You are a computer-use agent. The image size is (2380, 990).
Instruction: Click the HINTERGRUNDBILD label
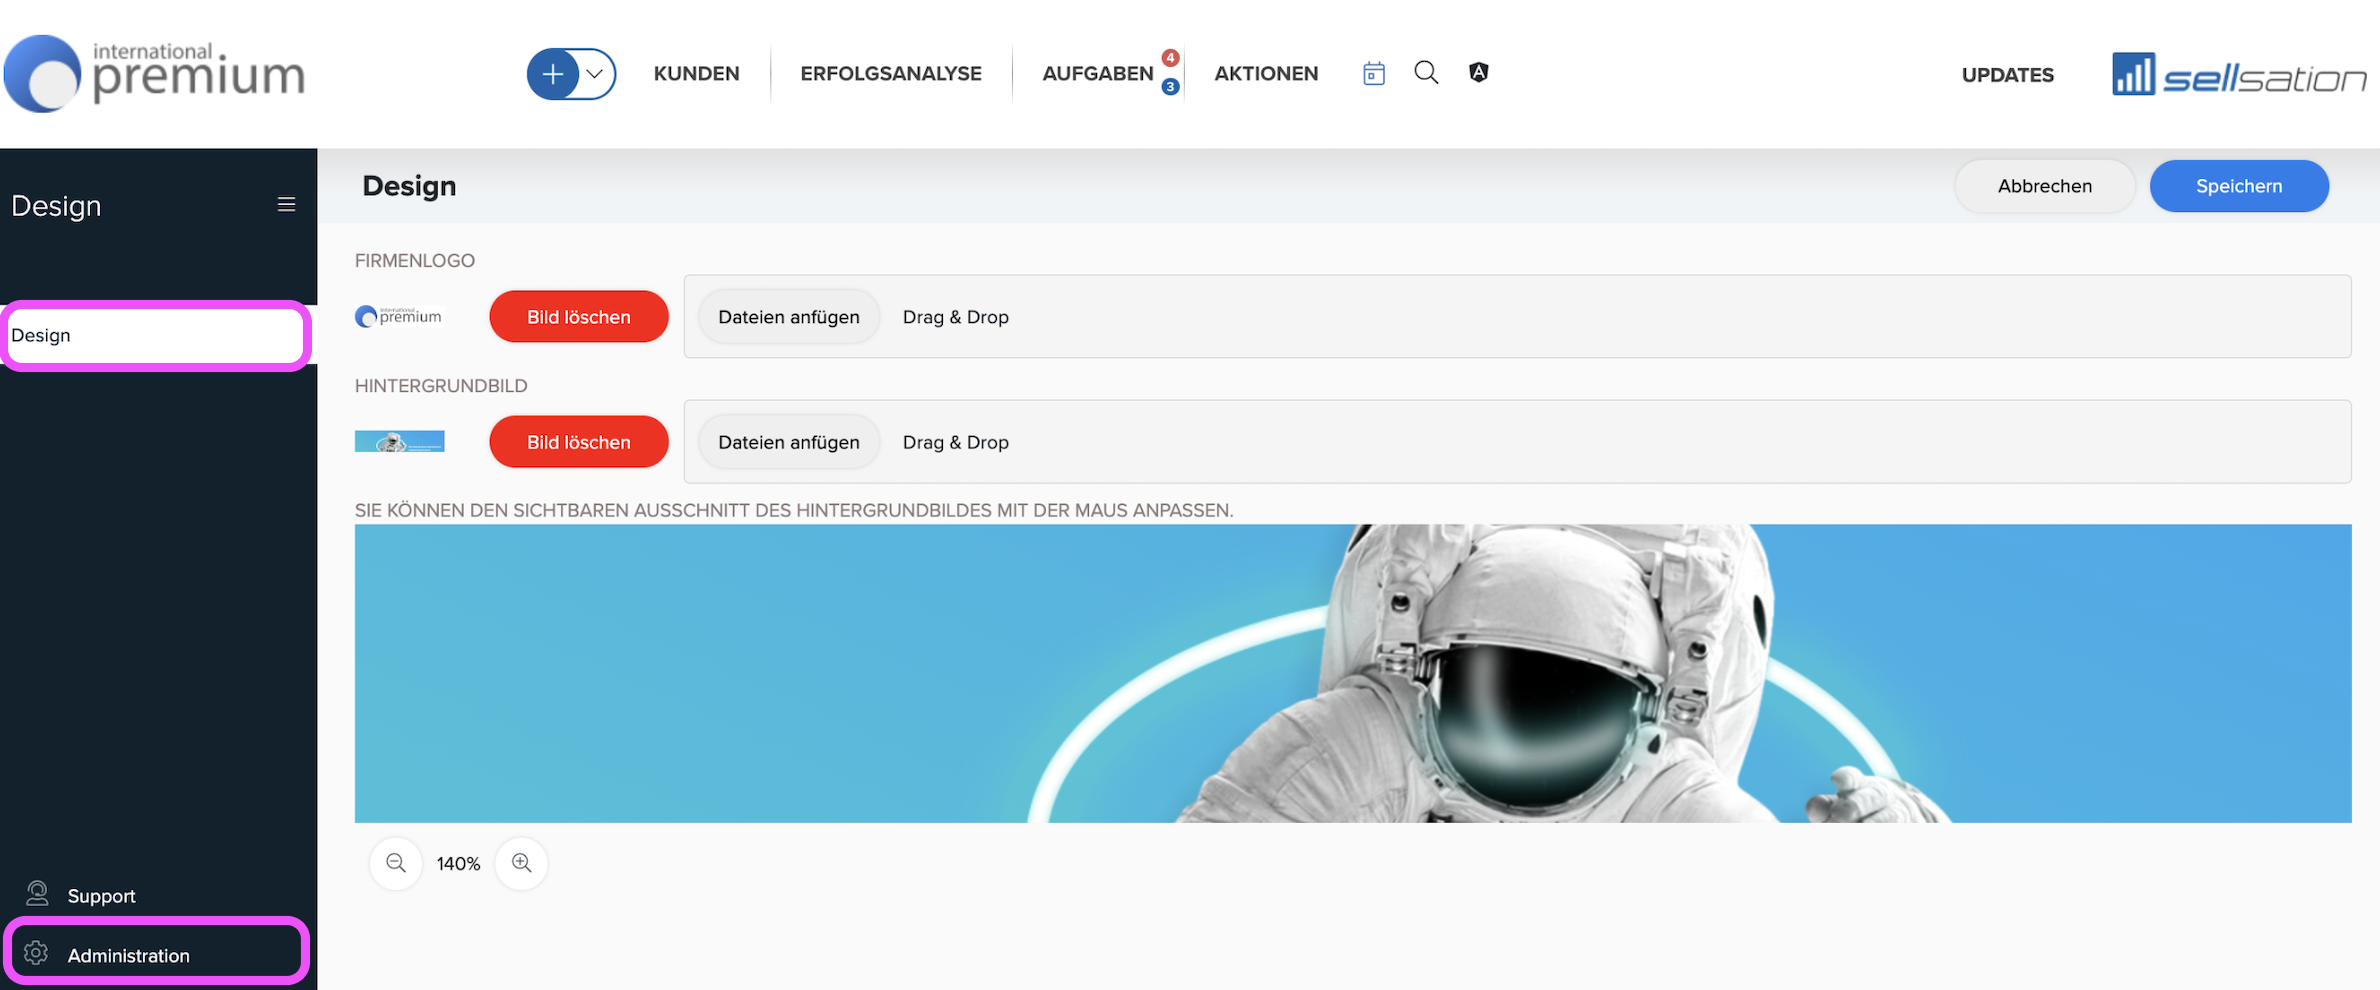(441, 385)
